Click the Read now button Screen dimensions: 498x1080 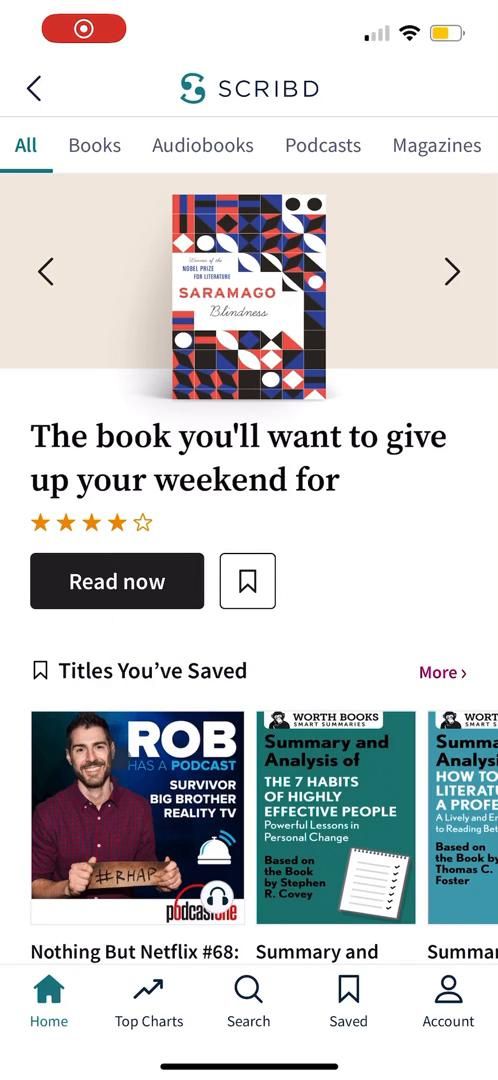tap(117, 581)
